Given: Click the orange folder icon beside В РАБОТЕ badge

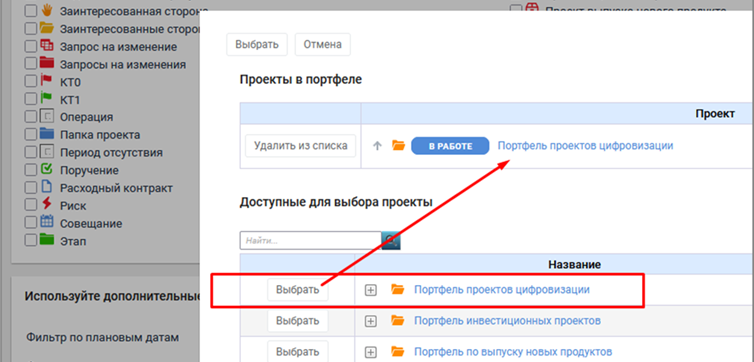Looking at the screenshot, I should 399,146.
